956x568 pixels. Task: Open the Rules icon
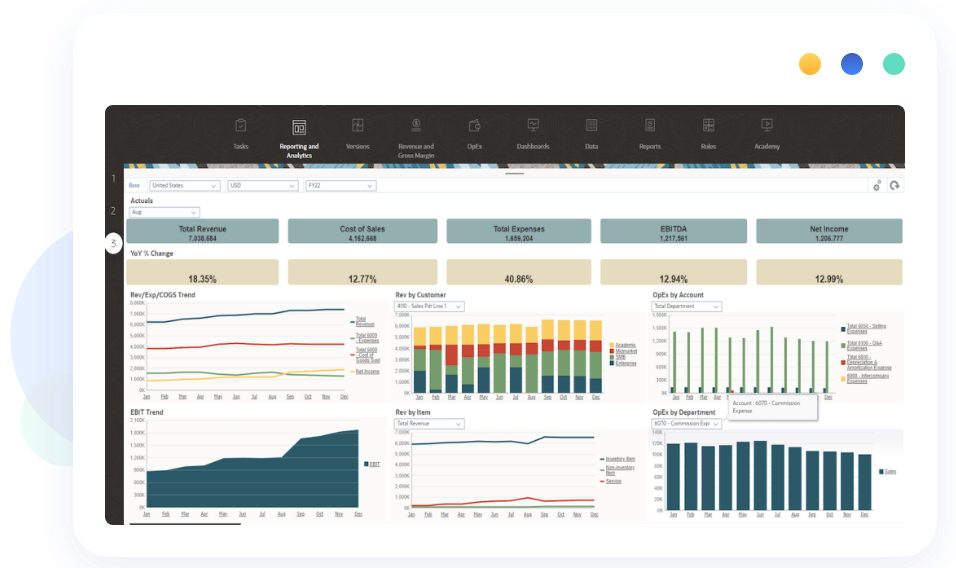[708, 126]
